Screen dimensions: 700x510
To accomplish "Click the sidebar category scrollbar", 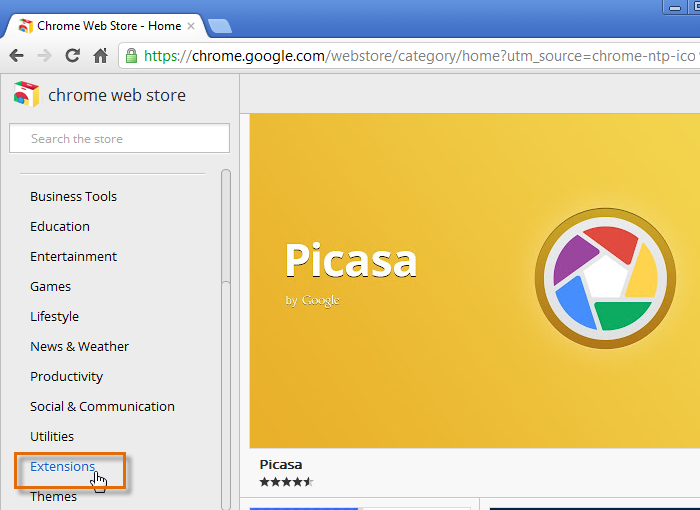I will tap(226, 339).
